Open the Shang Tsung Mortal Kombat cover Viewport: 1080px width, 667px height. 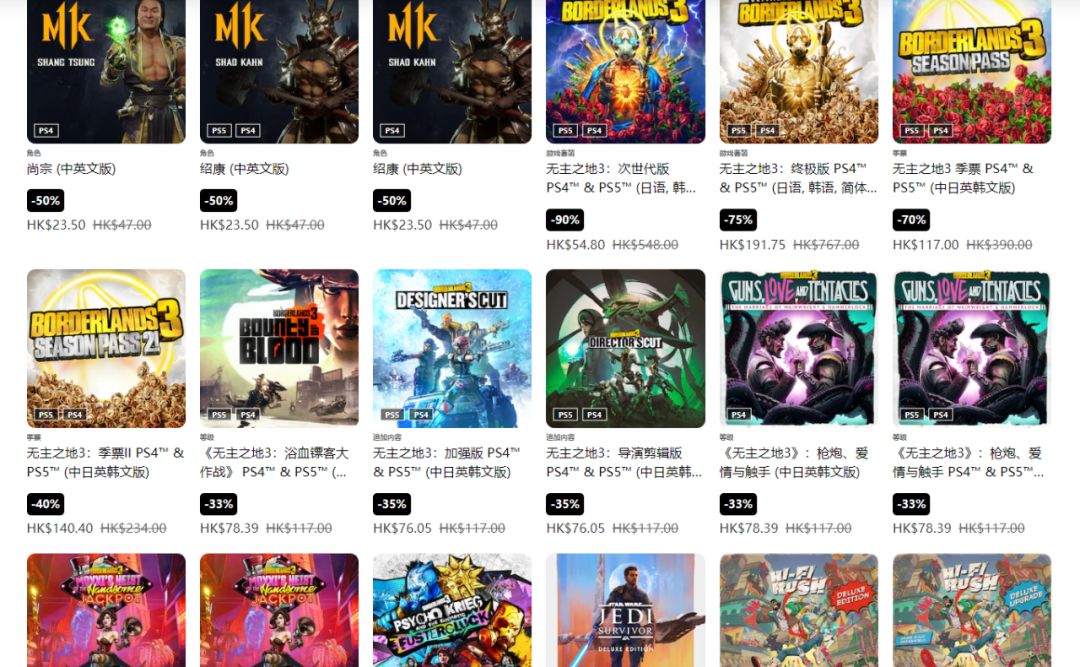pos(106,72)
